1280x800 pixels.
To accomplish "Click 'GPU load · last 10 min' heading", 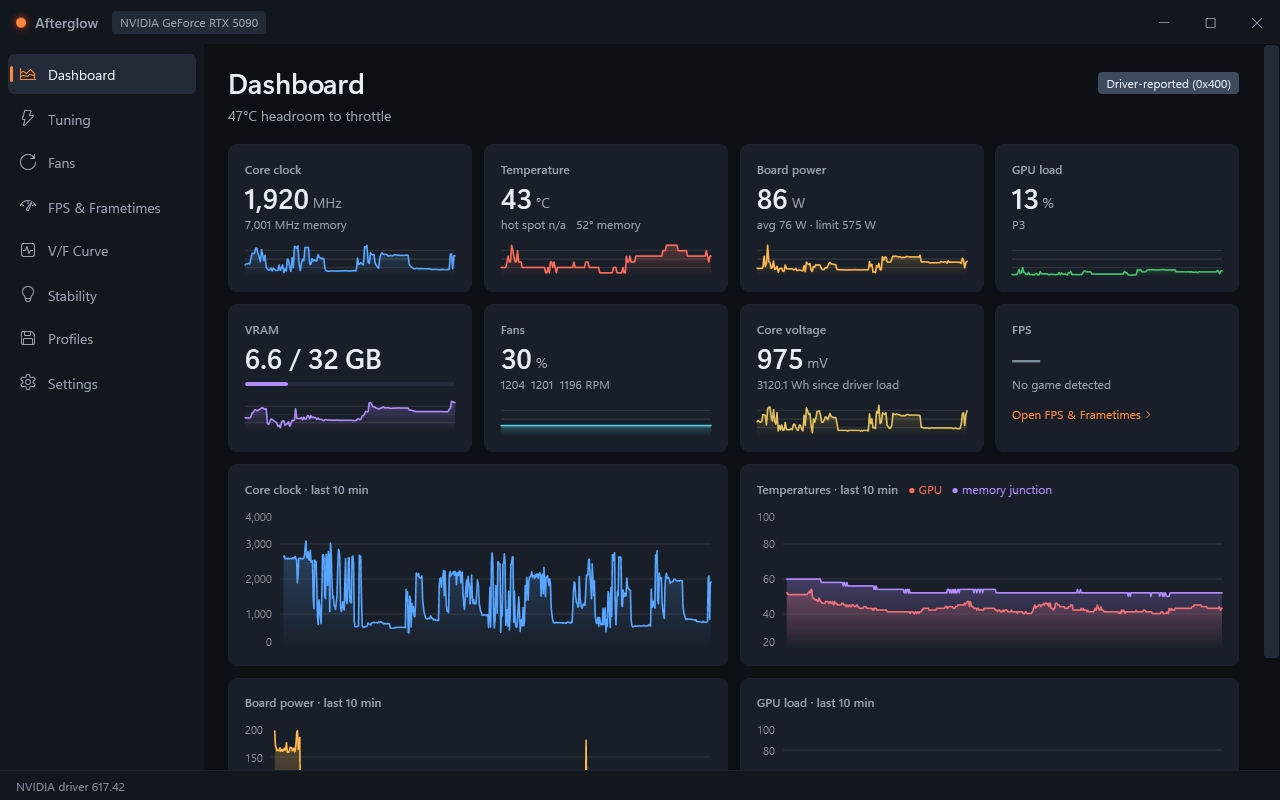I will pyautogui.click(x=816, y=703).
